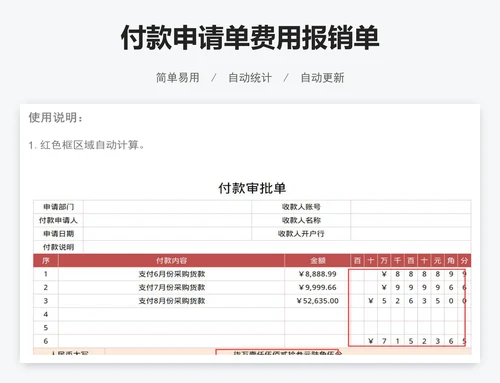Click the empty 付款内容 cell in row 4
Image resolution: width=500 pixels, height=383 pixels.
coord(171,314)
